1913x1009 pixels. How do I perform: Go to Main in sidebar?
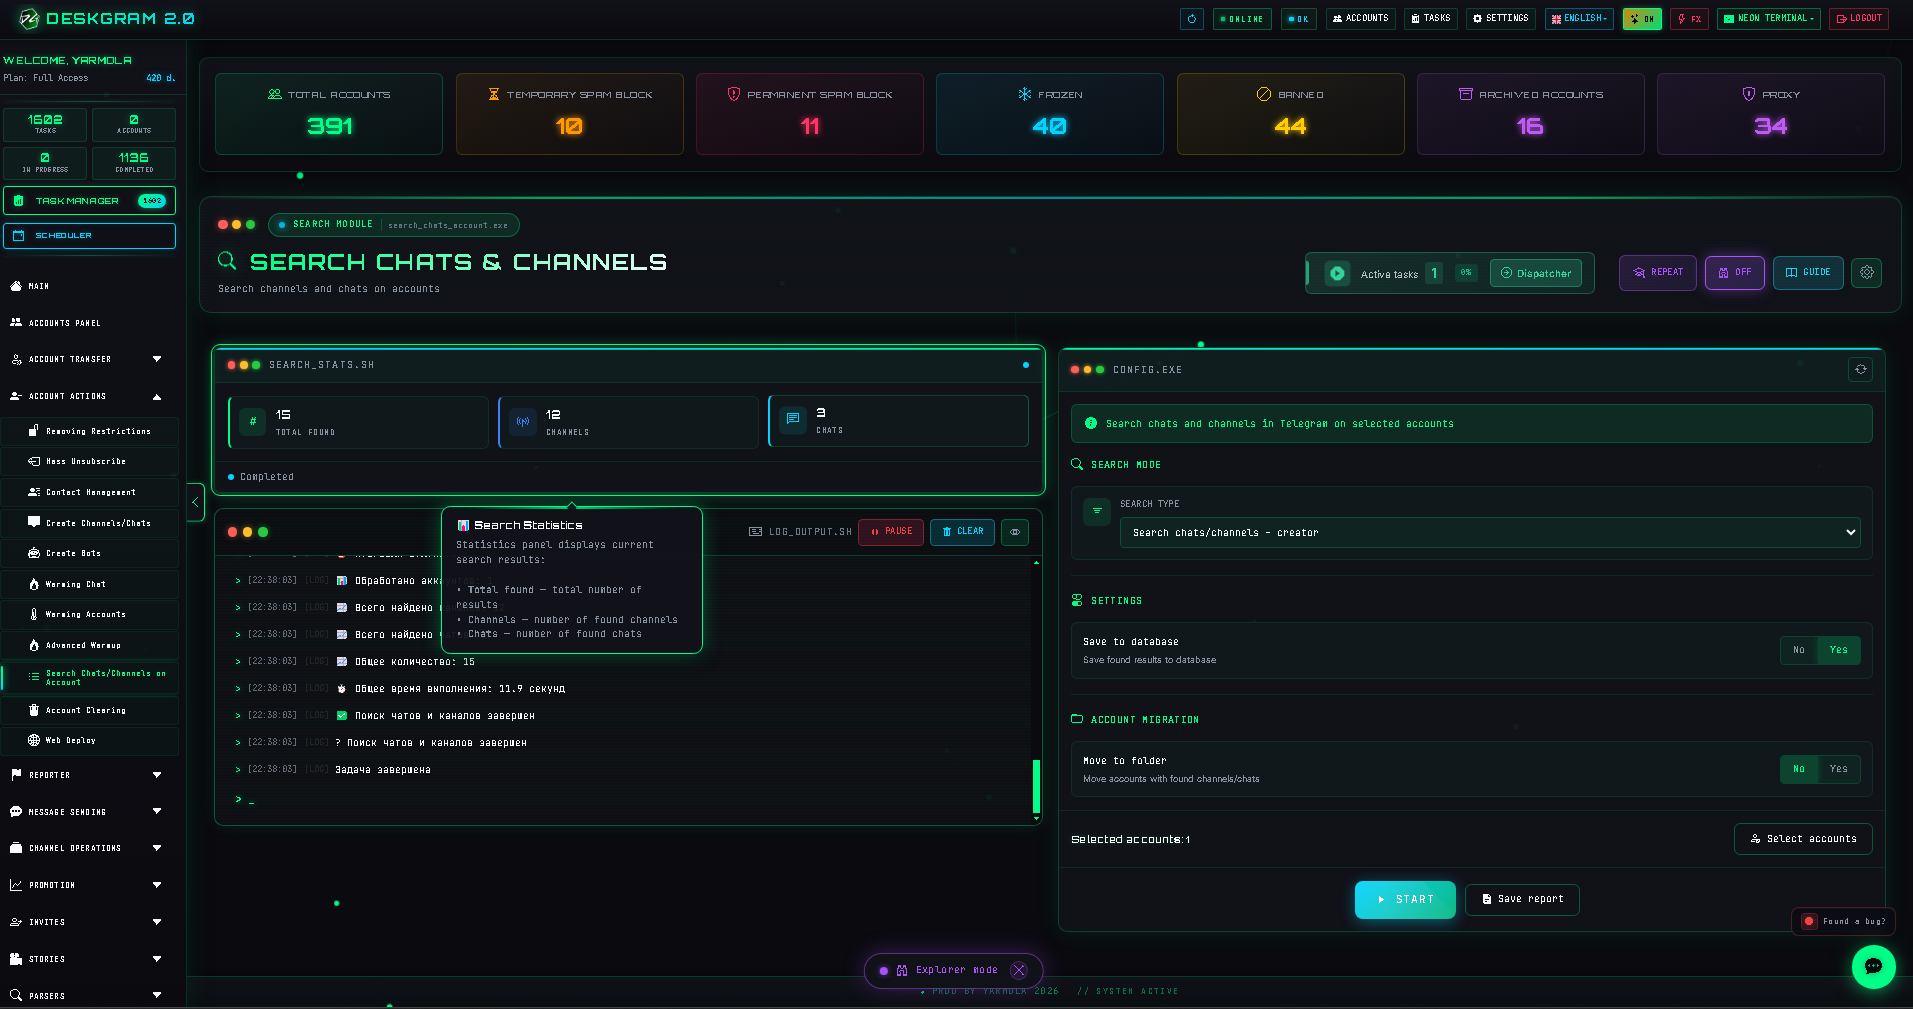click(x=38, y=286)
